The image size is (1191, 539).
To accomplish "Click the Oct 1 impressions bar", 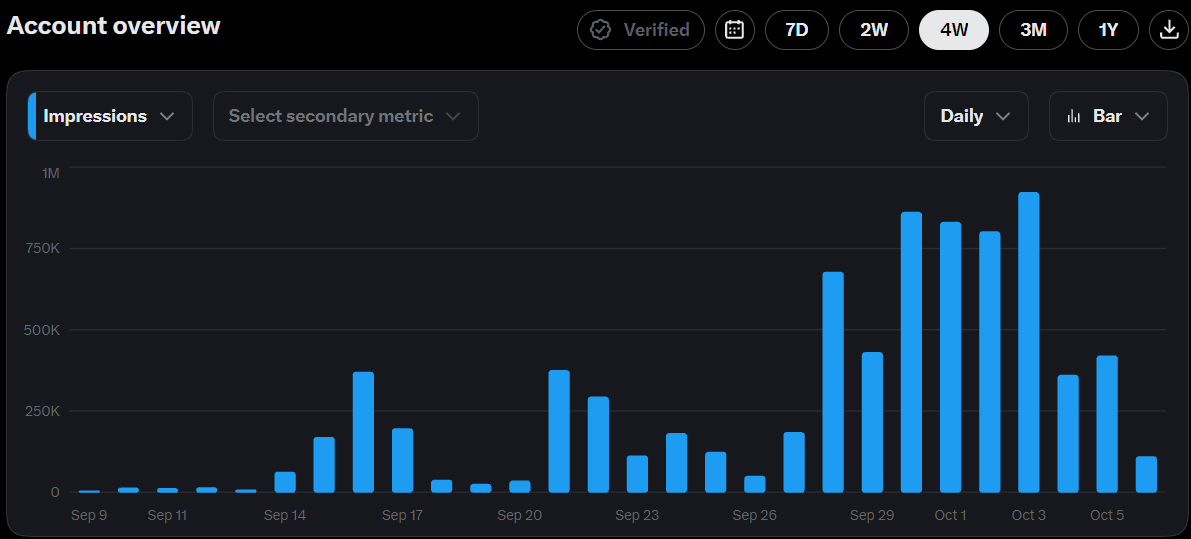I will coord(950,358).
